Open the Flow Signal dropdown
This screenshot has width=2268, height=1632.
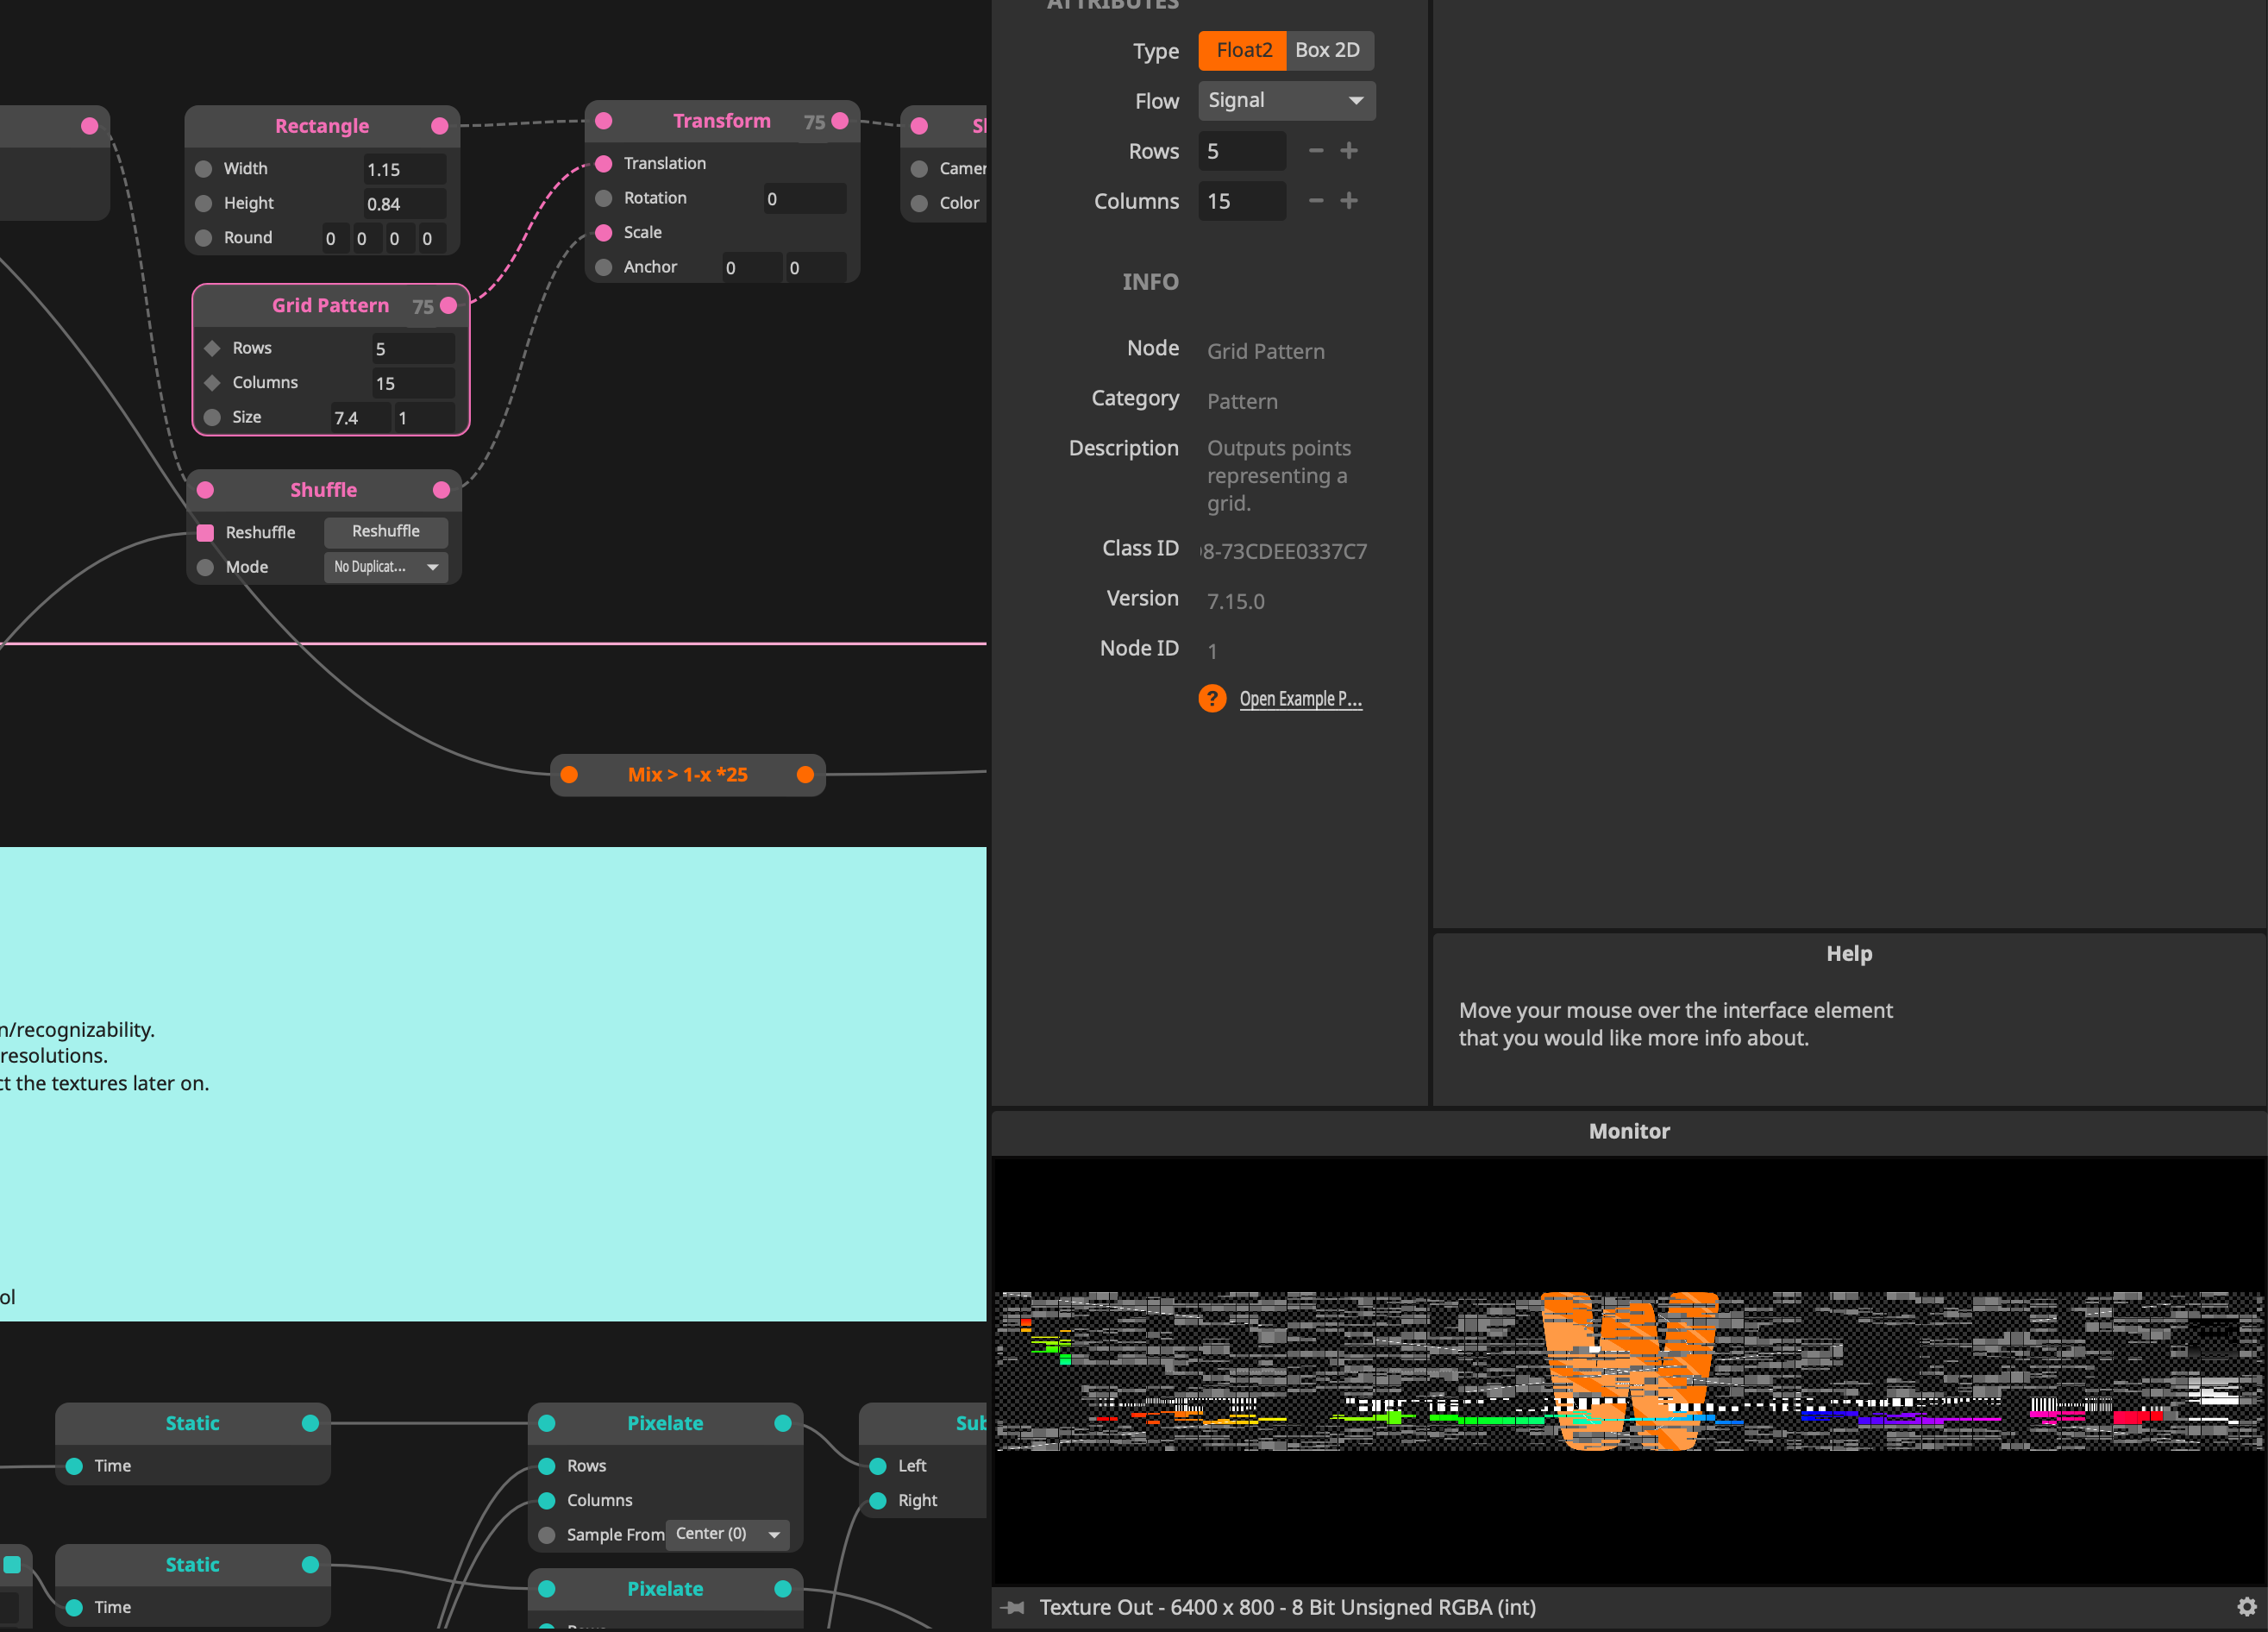[1286, 101]
